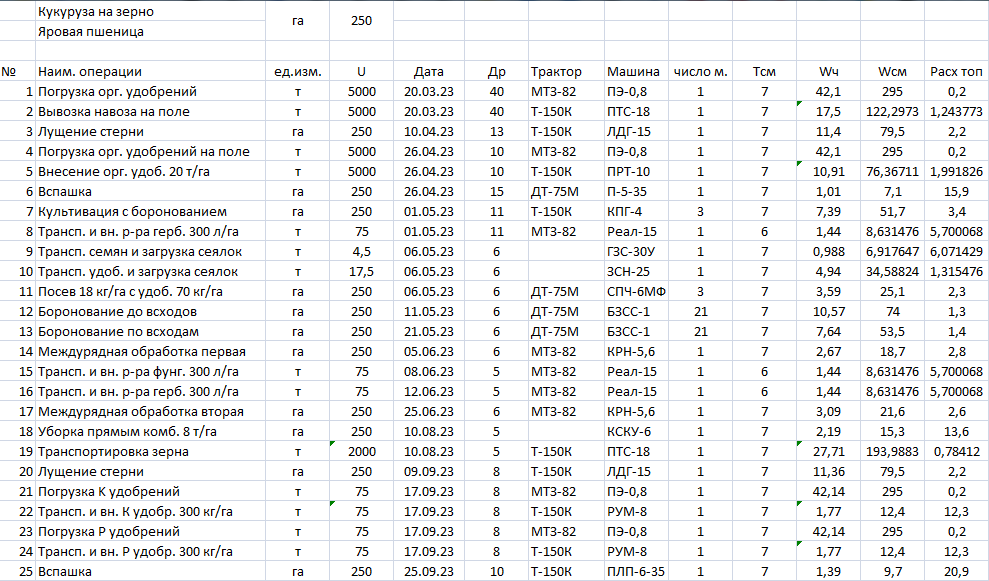Select "Трансп. и вн. р-ра герб. 300 л/га" in row 8
The height and width of the screenshot is (581, 989).
pos(150,232)
